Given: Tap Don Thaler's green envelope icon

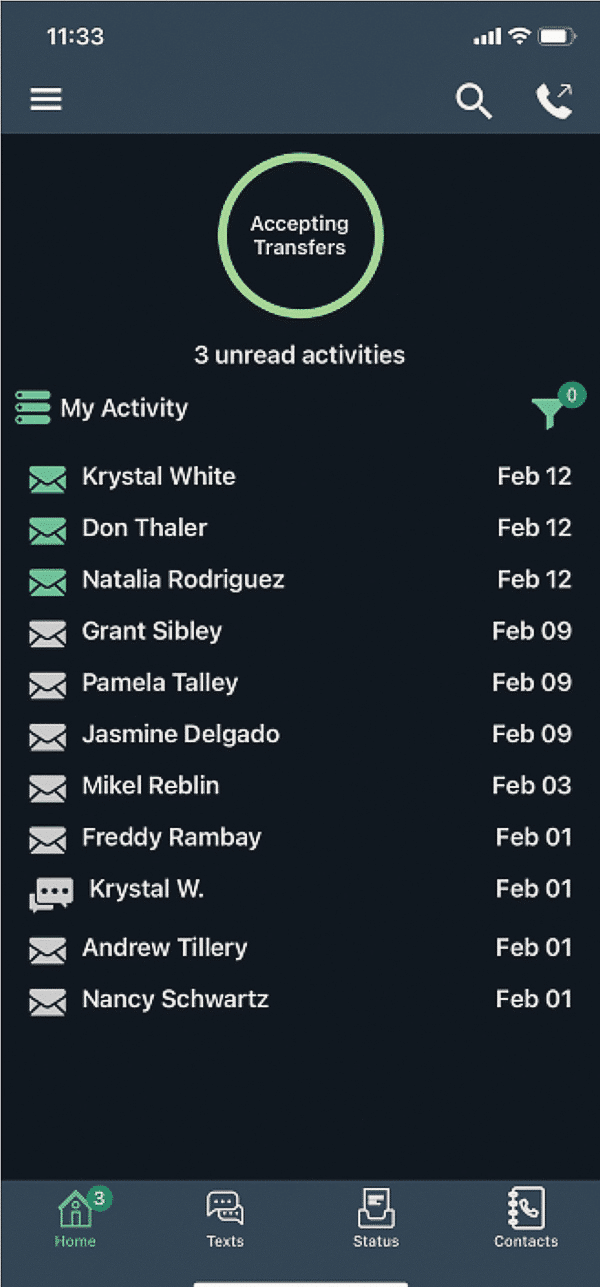Looking at the screenshot, I should click(47, 530).
